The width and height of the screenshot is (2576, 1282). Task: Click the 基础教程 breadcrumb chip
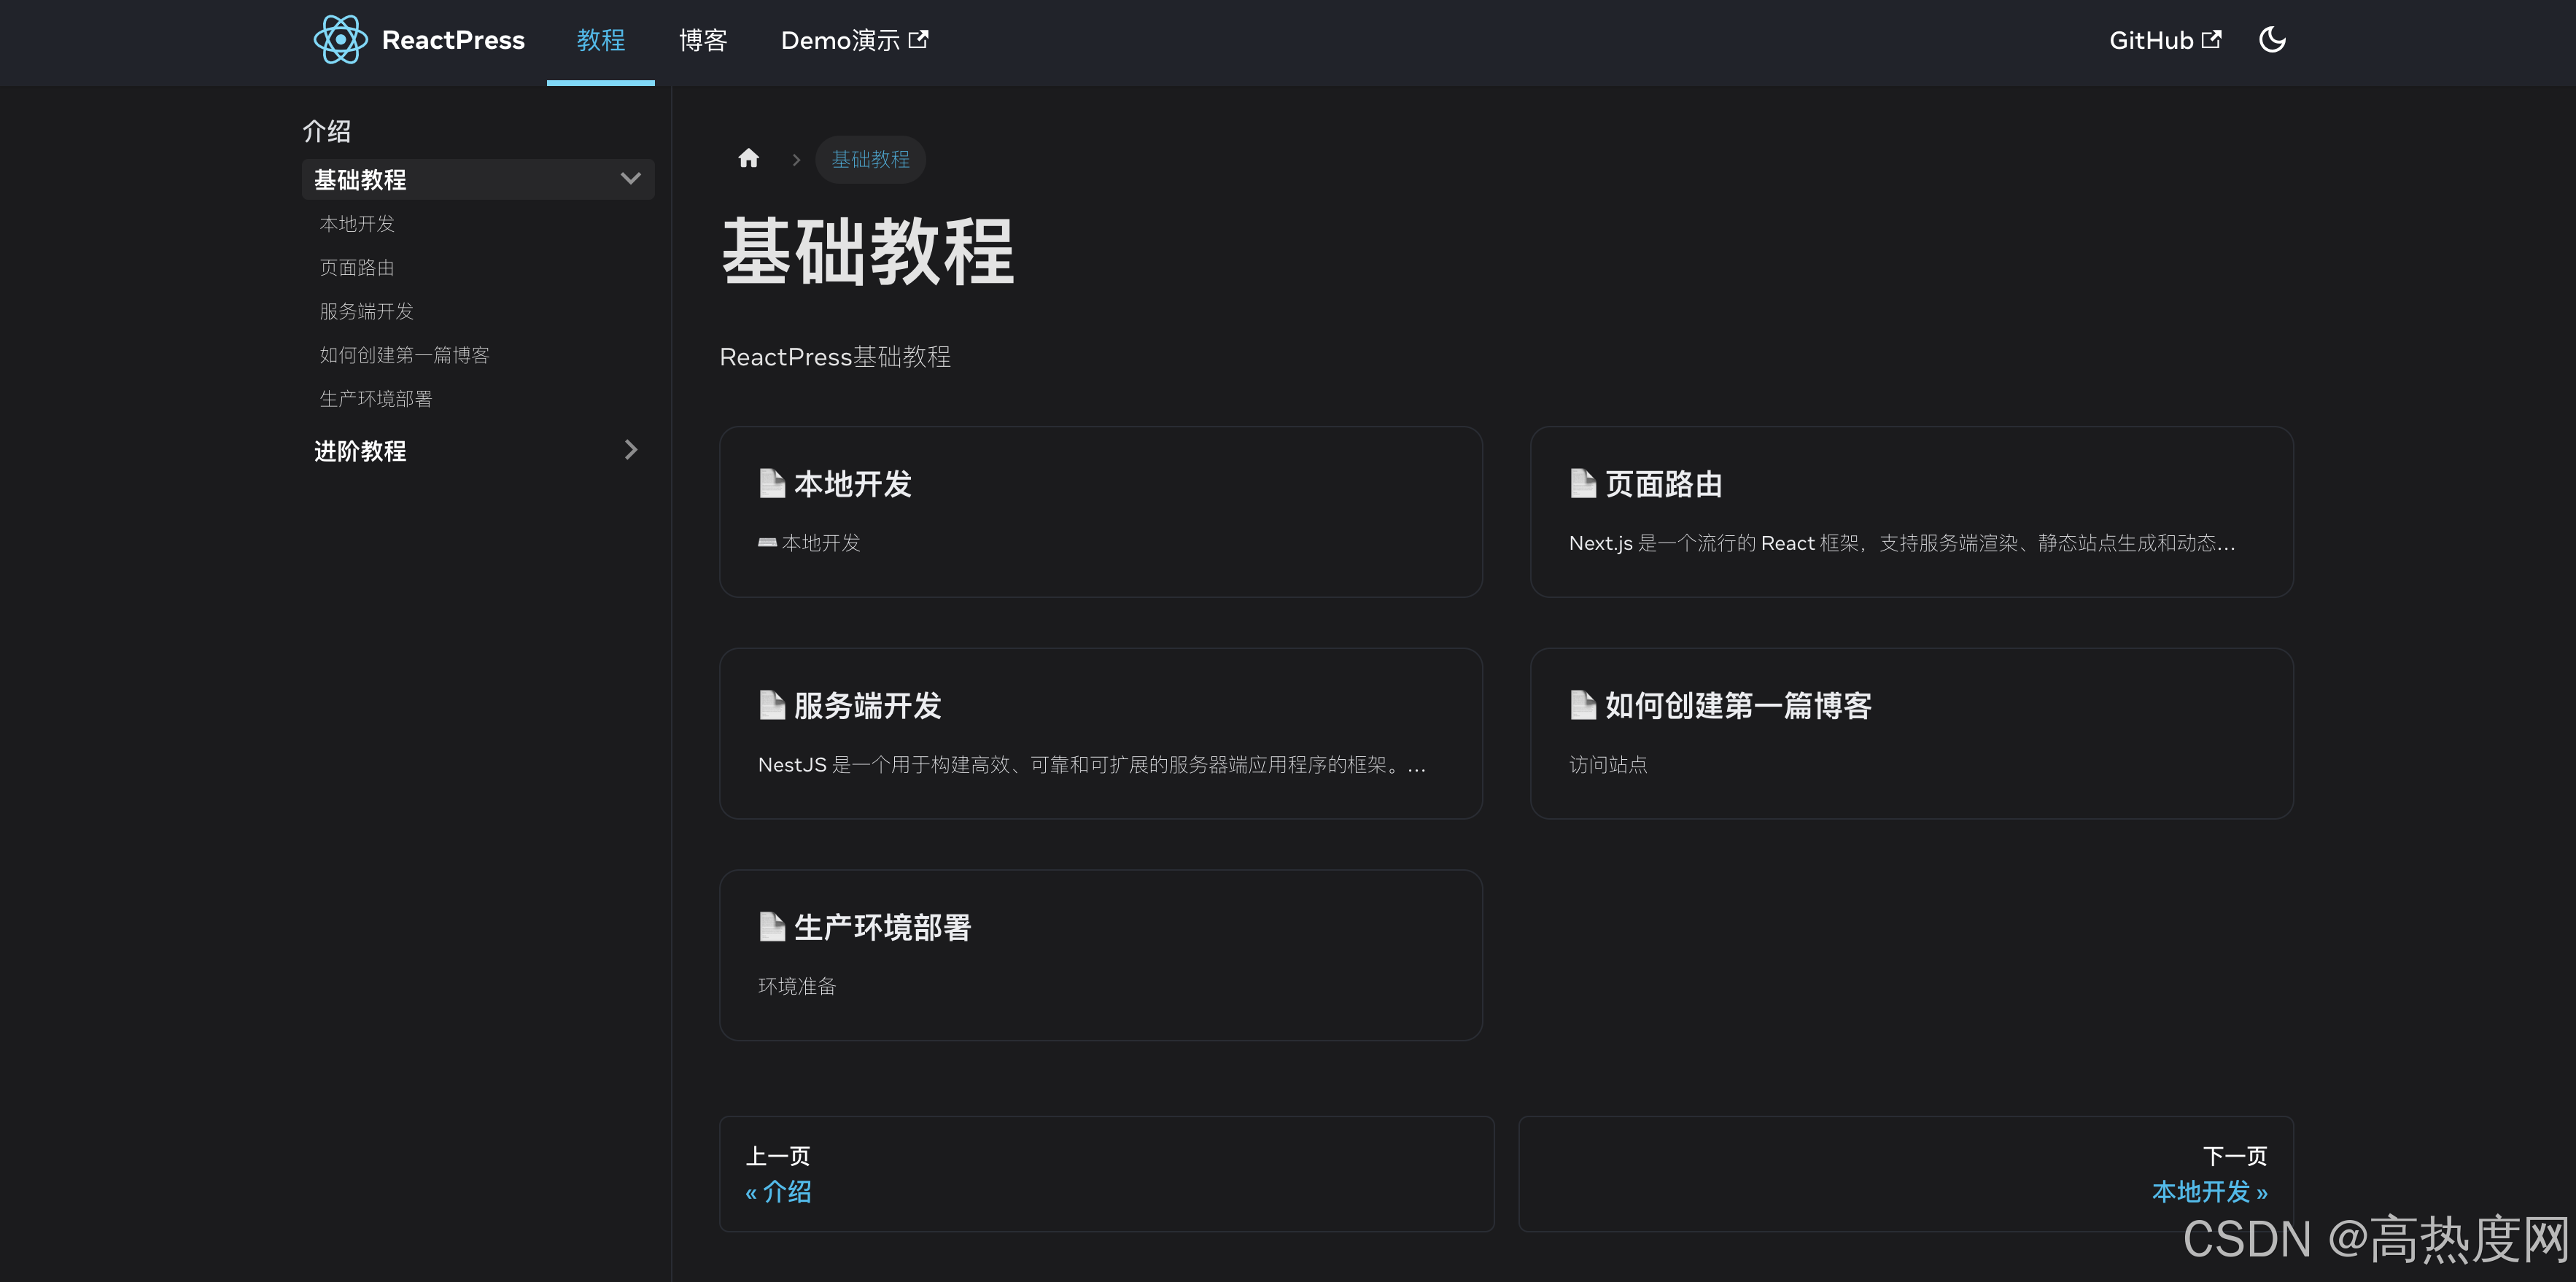click(870, 159)
